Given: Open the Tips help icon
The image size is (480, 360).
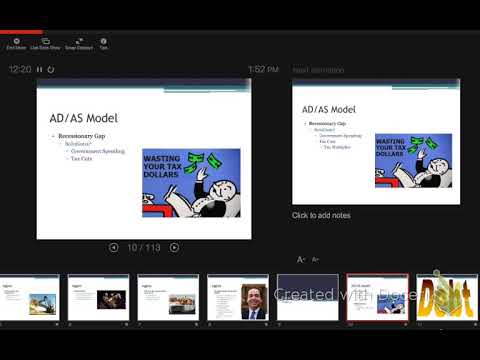Looking at the screenshot, I should [x=104, y=44].
